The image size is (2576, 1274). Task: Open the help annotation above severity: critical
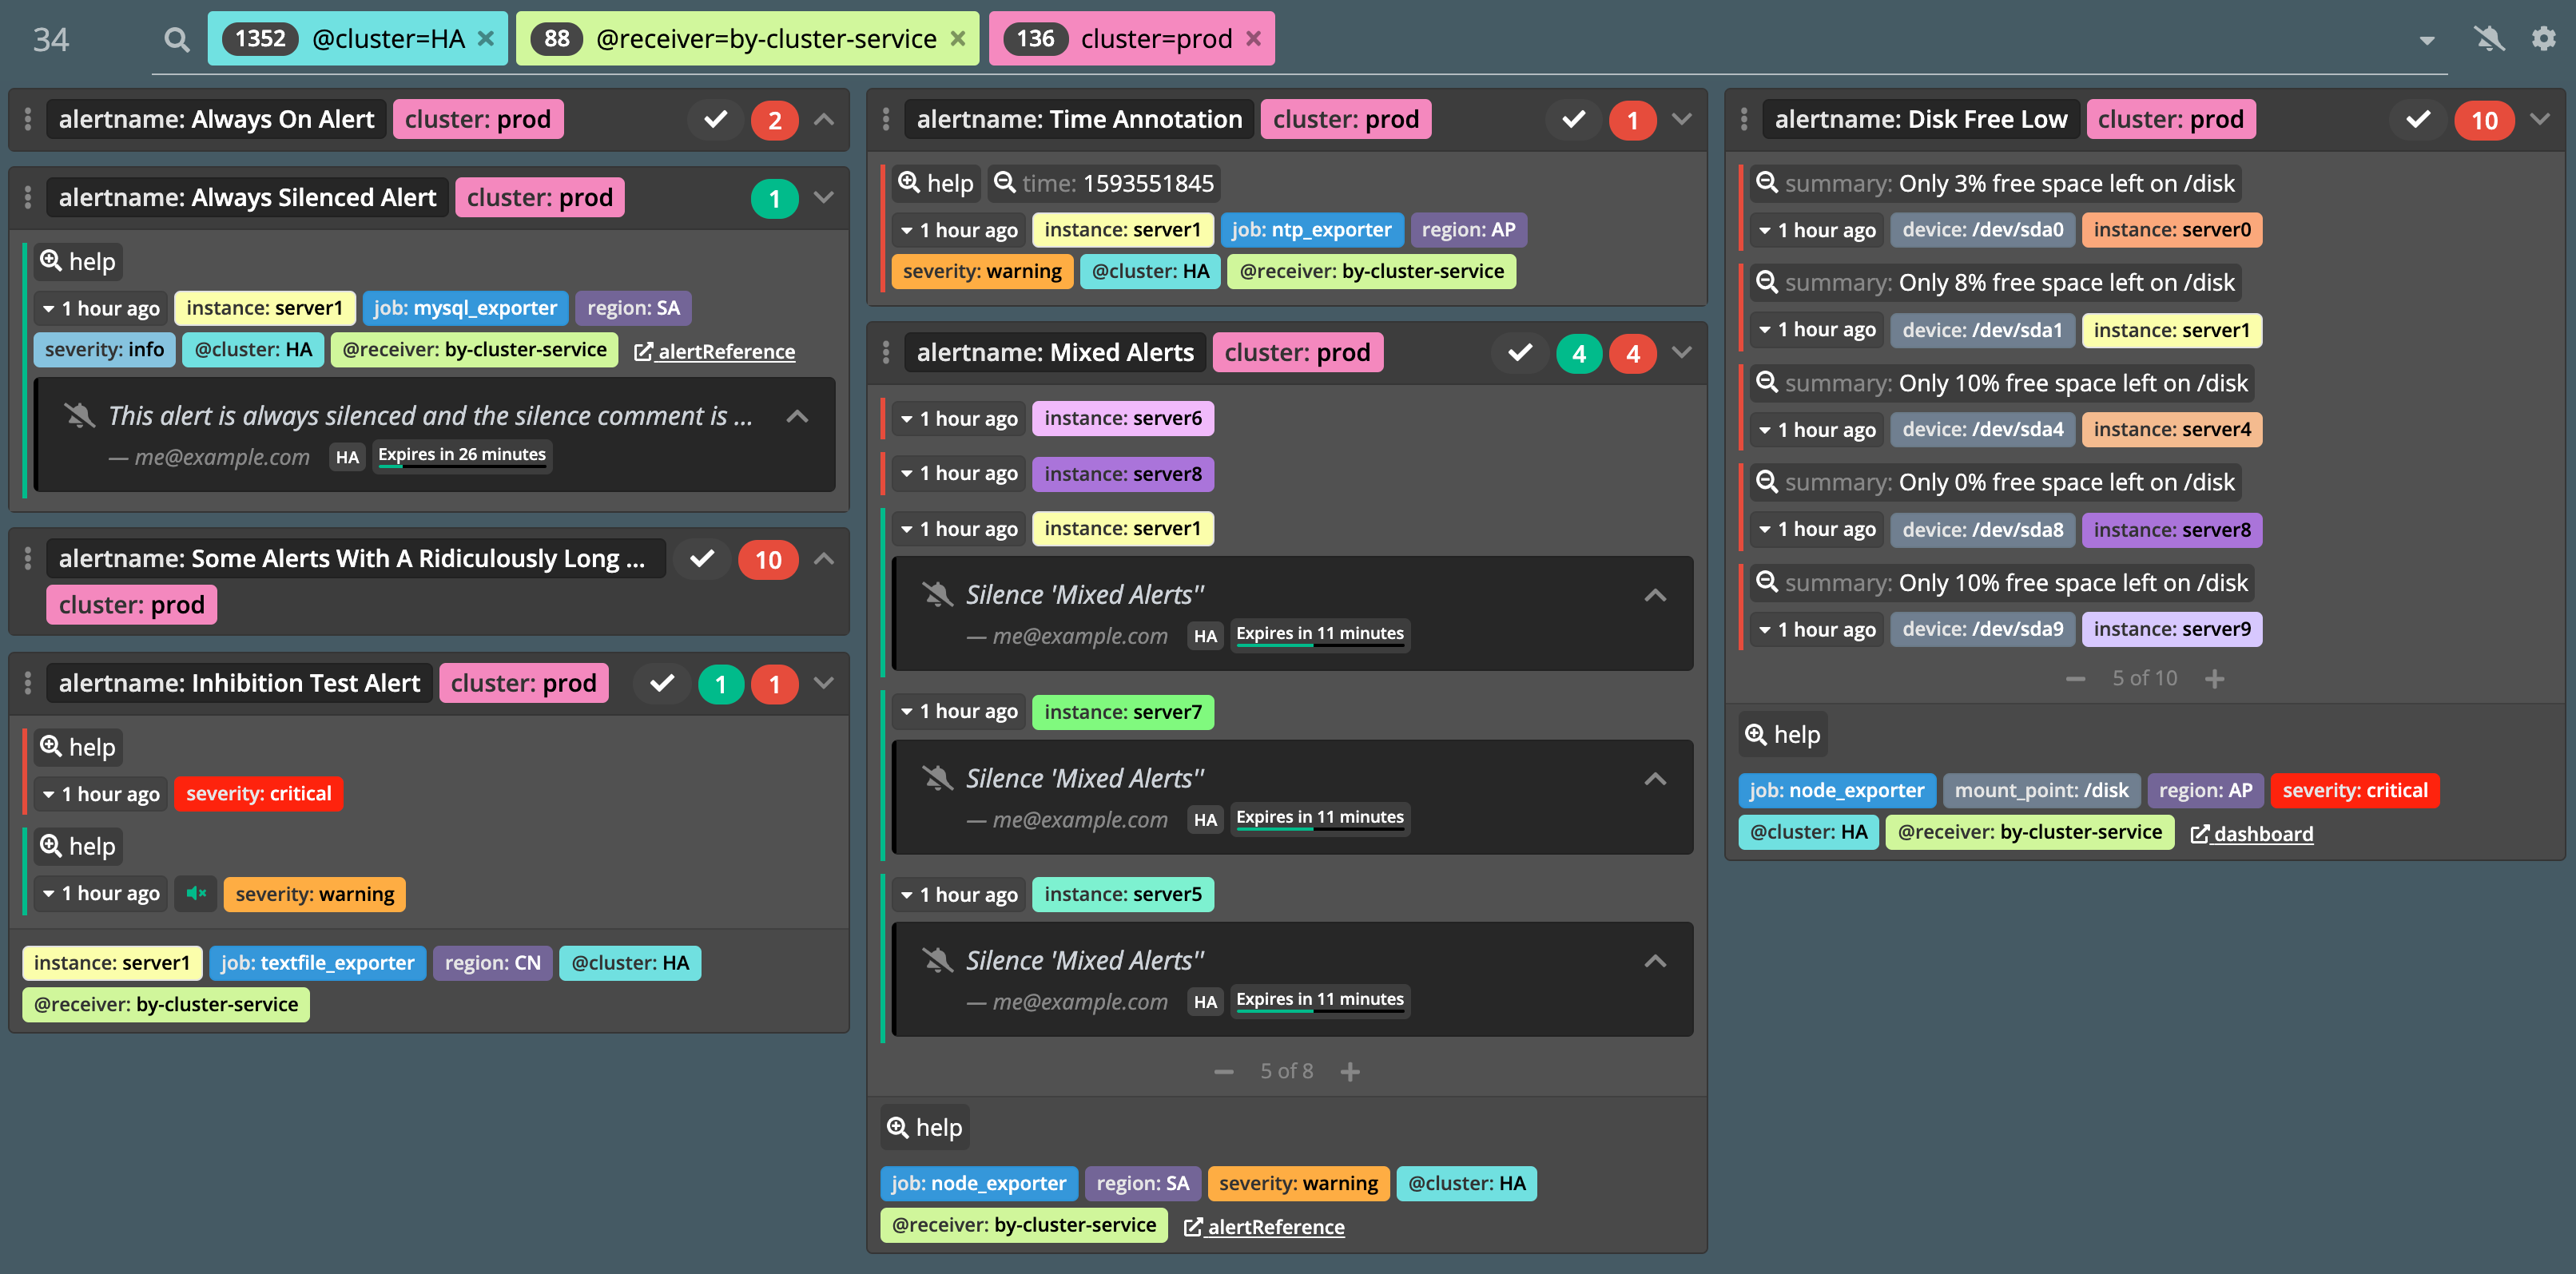pyautogui.click(x=78, y=747)
